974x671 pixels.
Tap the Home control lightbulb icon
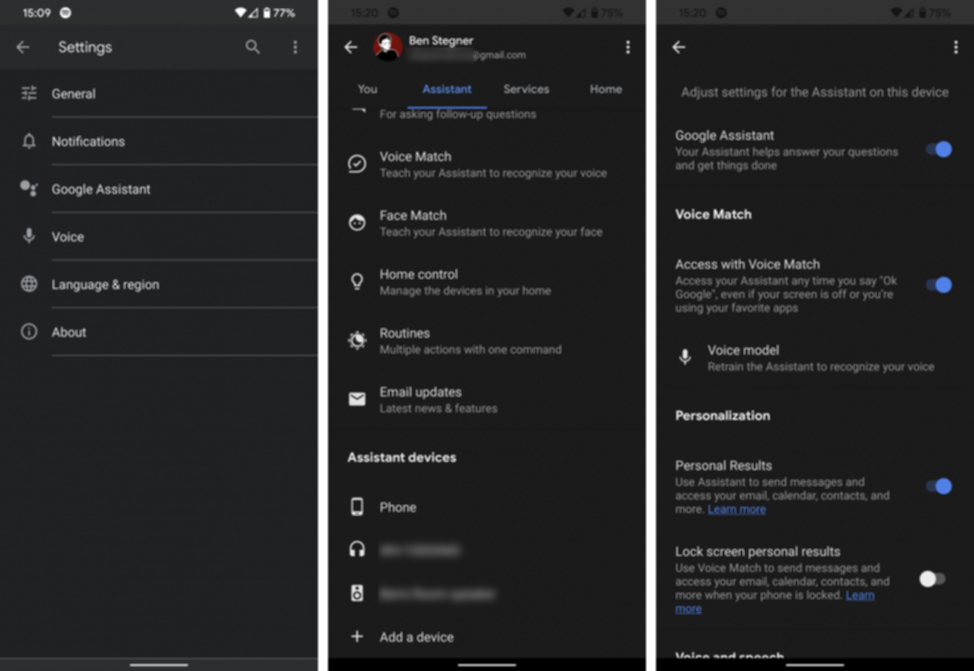357,281
